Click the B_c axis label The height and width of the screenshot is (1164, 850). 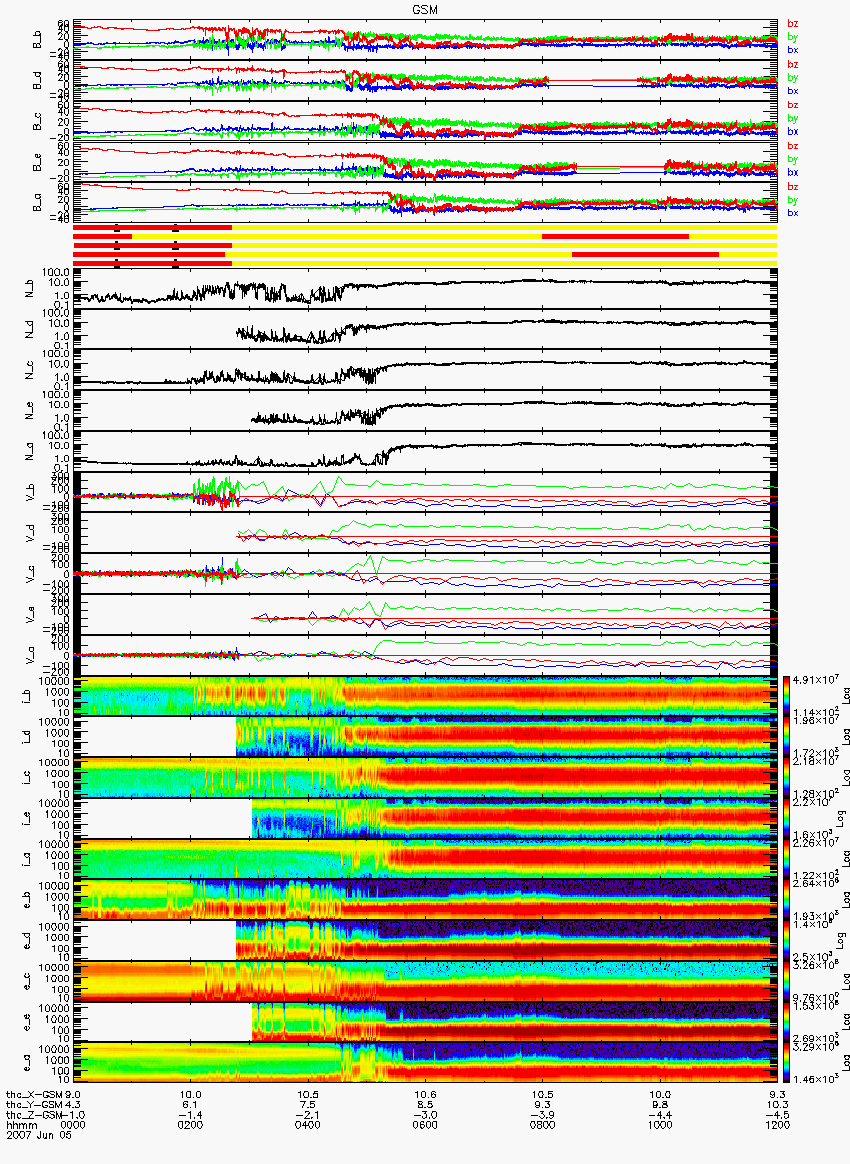tap(37, 122)
